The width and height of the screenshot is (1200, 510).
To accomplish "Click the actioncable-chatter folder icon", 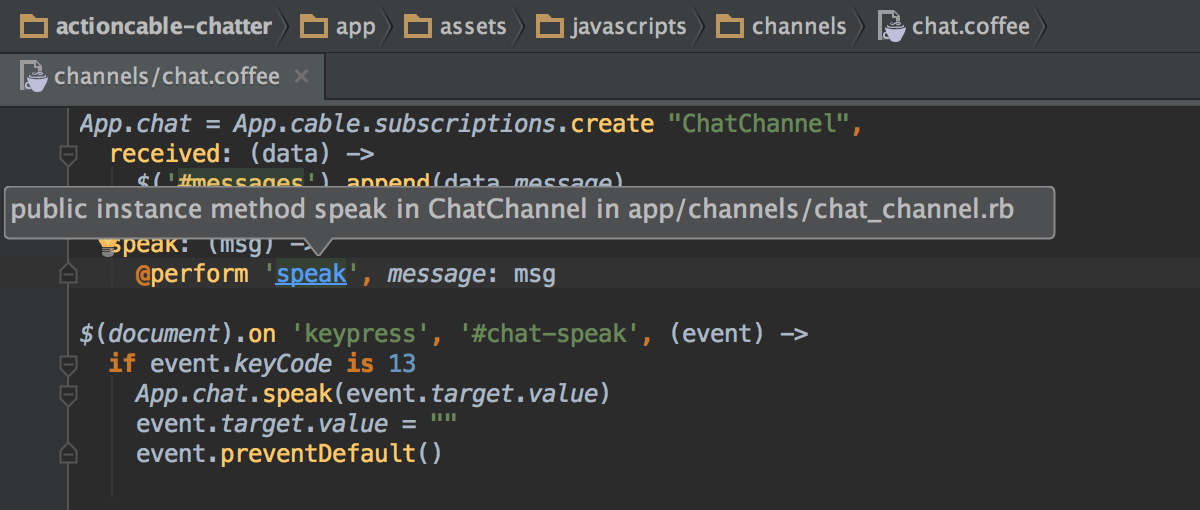I will click(35, 26).
